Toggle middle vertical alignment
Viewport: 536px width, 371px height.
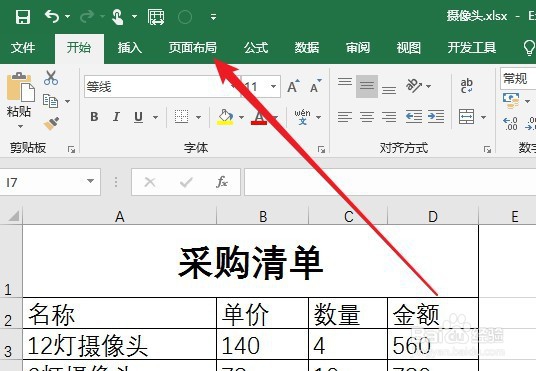[367, 86]
